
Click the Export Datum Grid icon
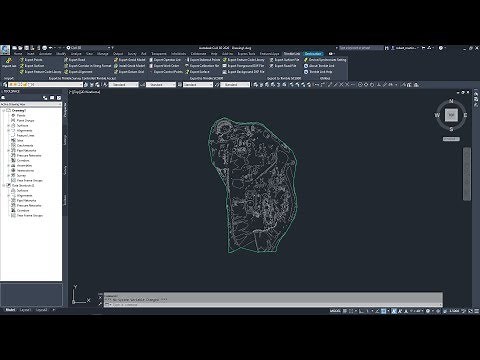[116, 72]
